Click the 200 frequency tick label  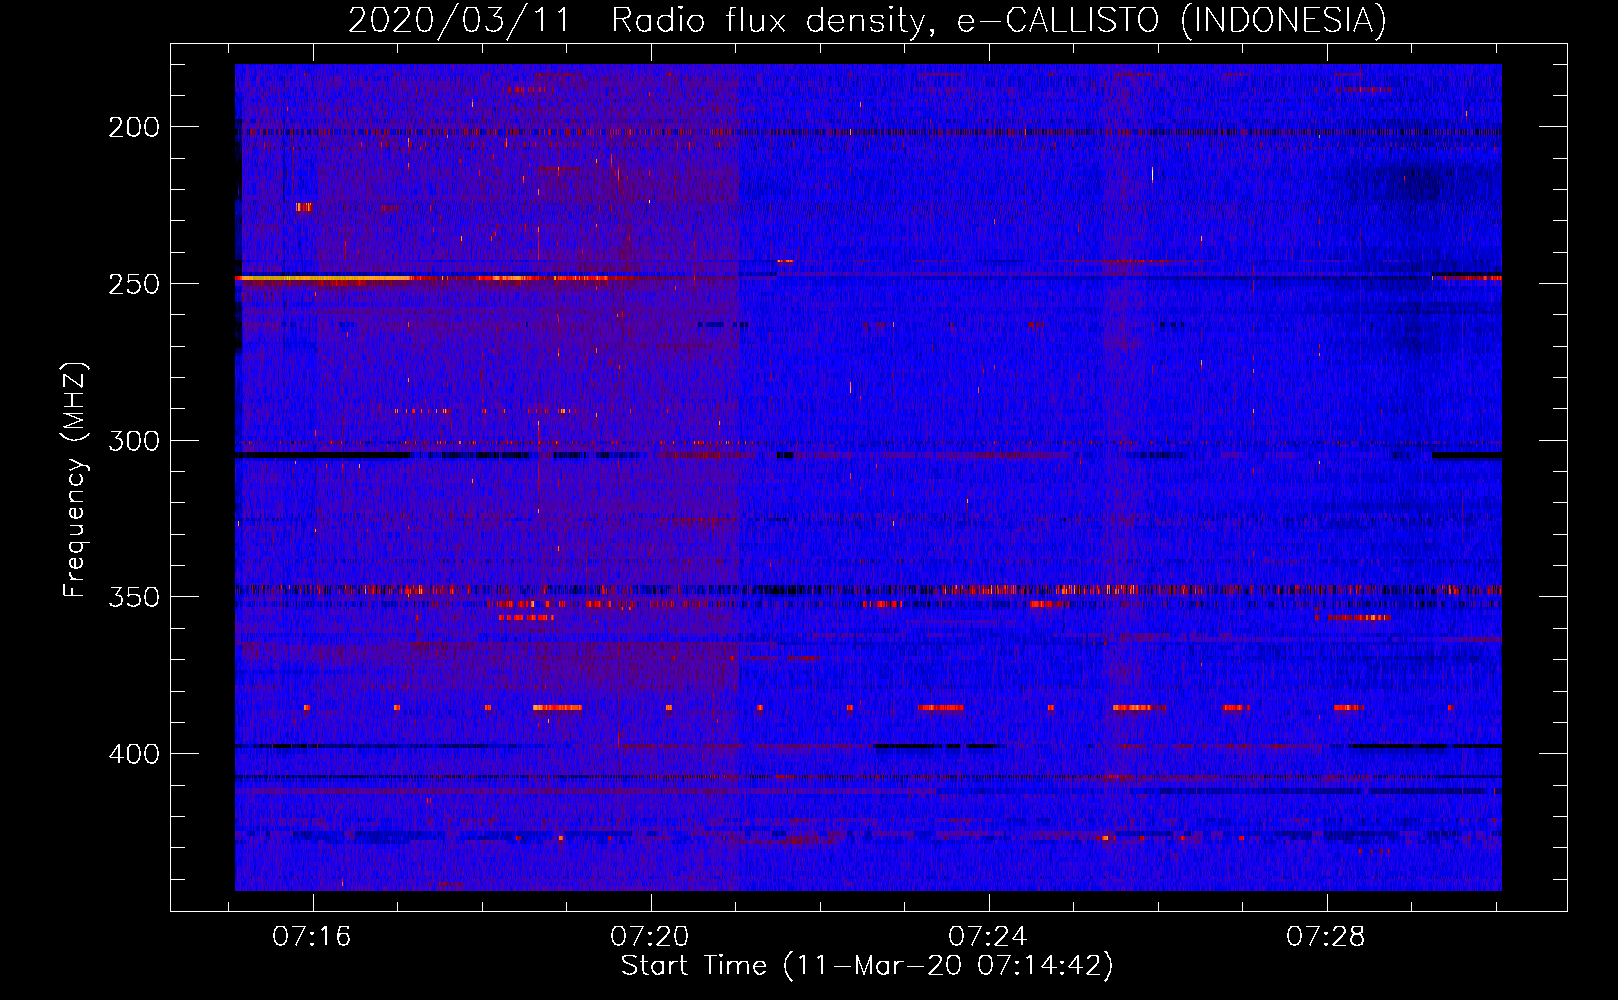click(134, 127)
